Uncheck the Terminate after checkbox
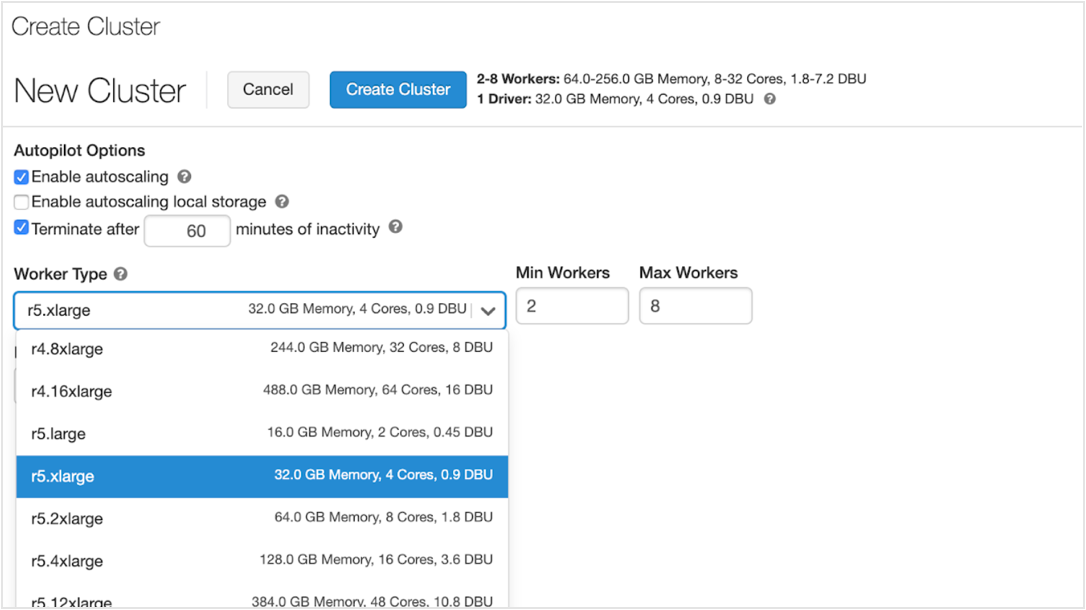 tap(21, 228)
